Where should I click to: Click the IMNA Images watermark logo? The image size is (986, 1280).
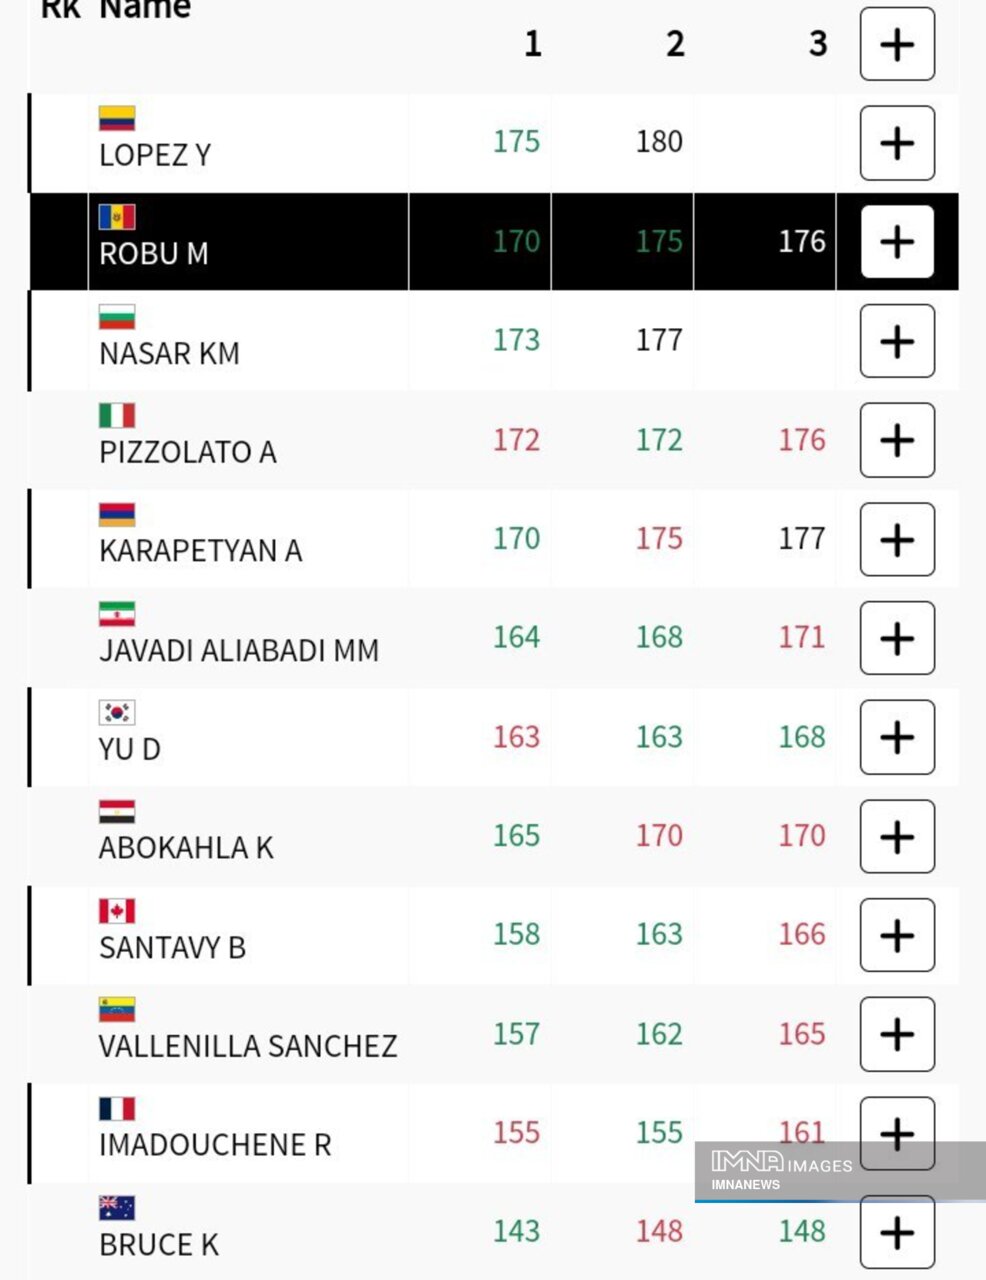[781, 1170]
